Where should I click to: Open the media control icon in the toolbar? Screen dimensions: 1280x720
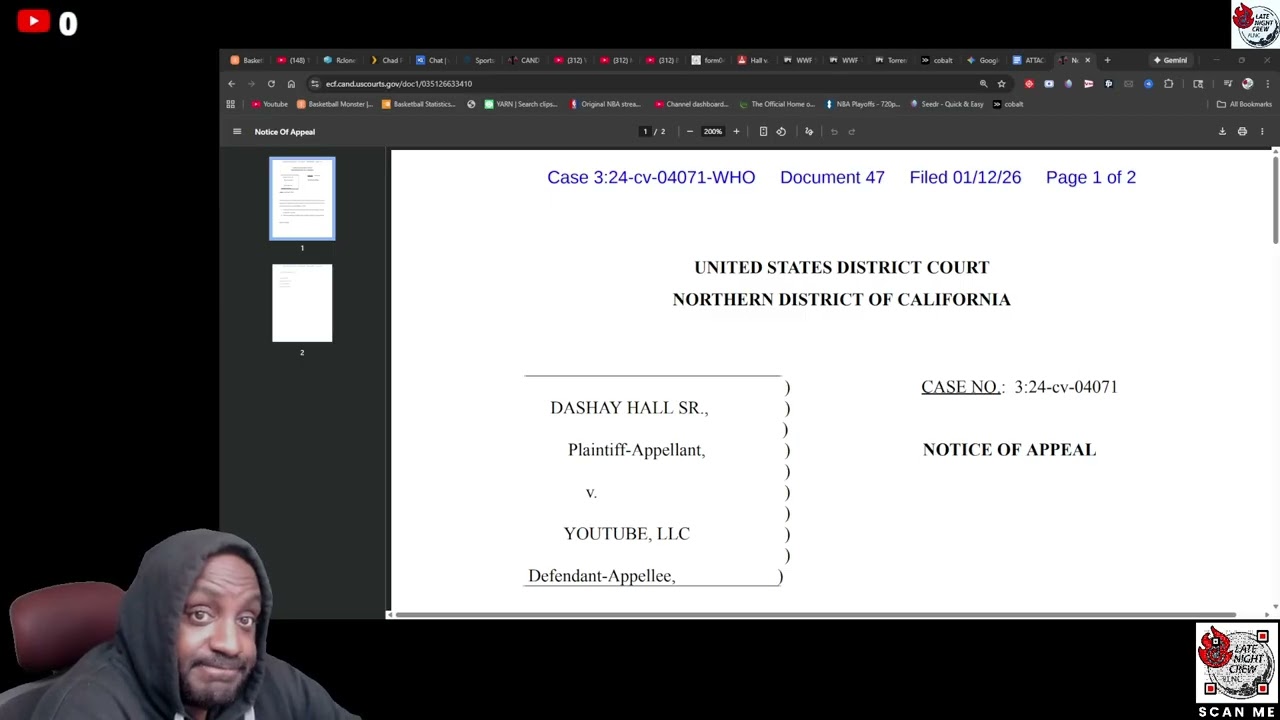(x=1228, y=83)
